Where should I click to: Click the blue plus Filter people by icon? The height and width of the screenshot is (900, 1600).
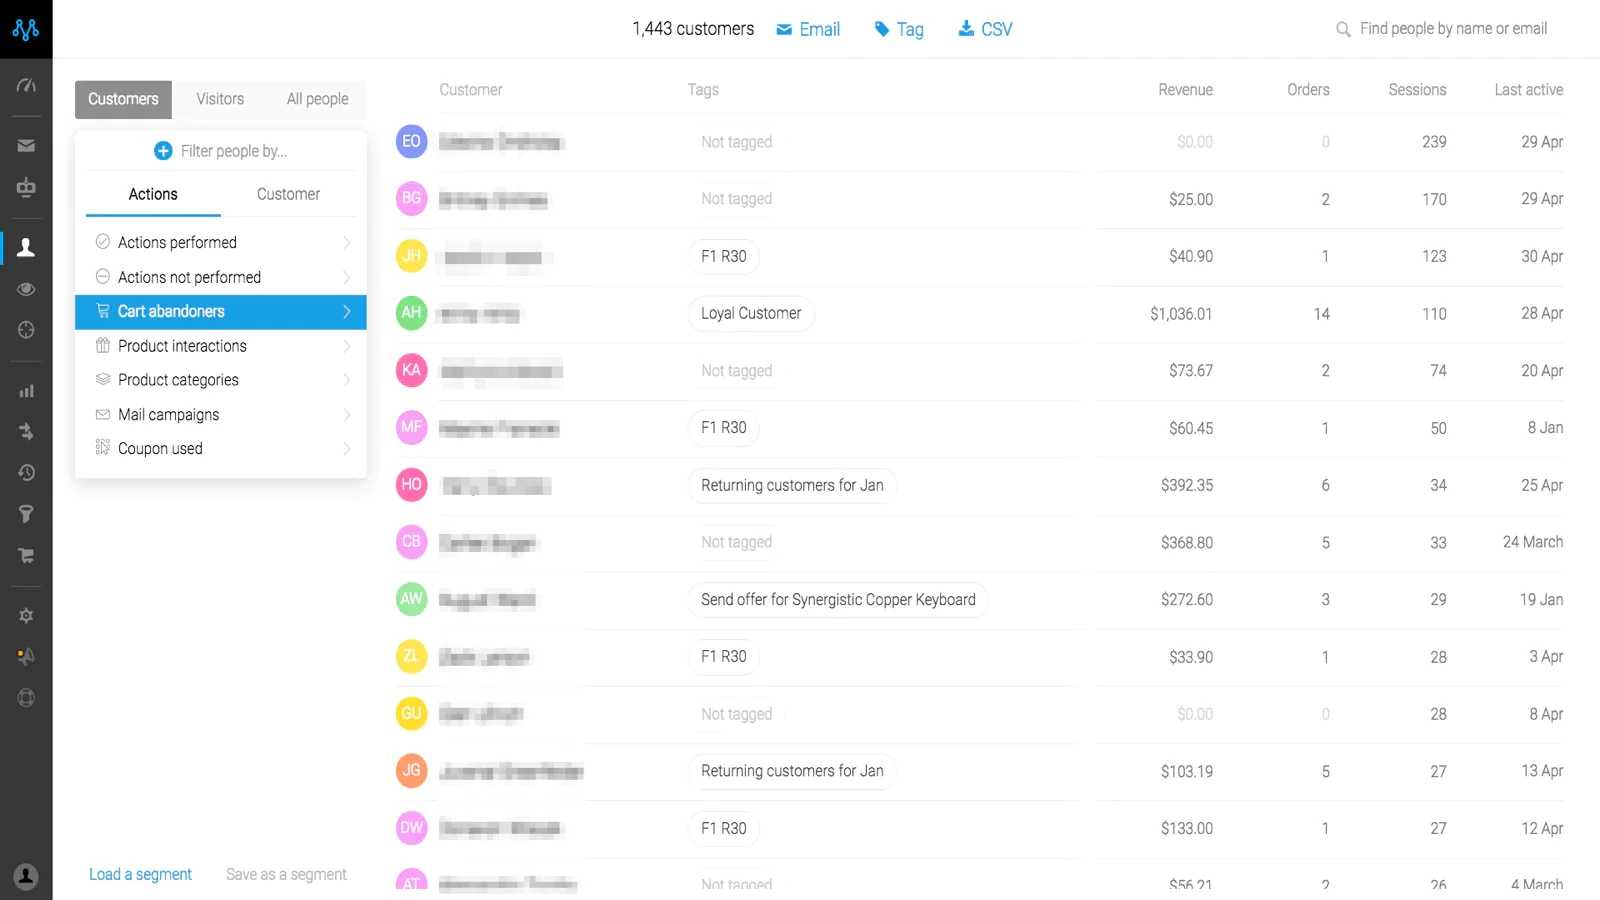(163, 151)
